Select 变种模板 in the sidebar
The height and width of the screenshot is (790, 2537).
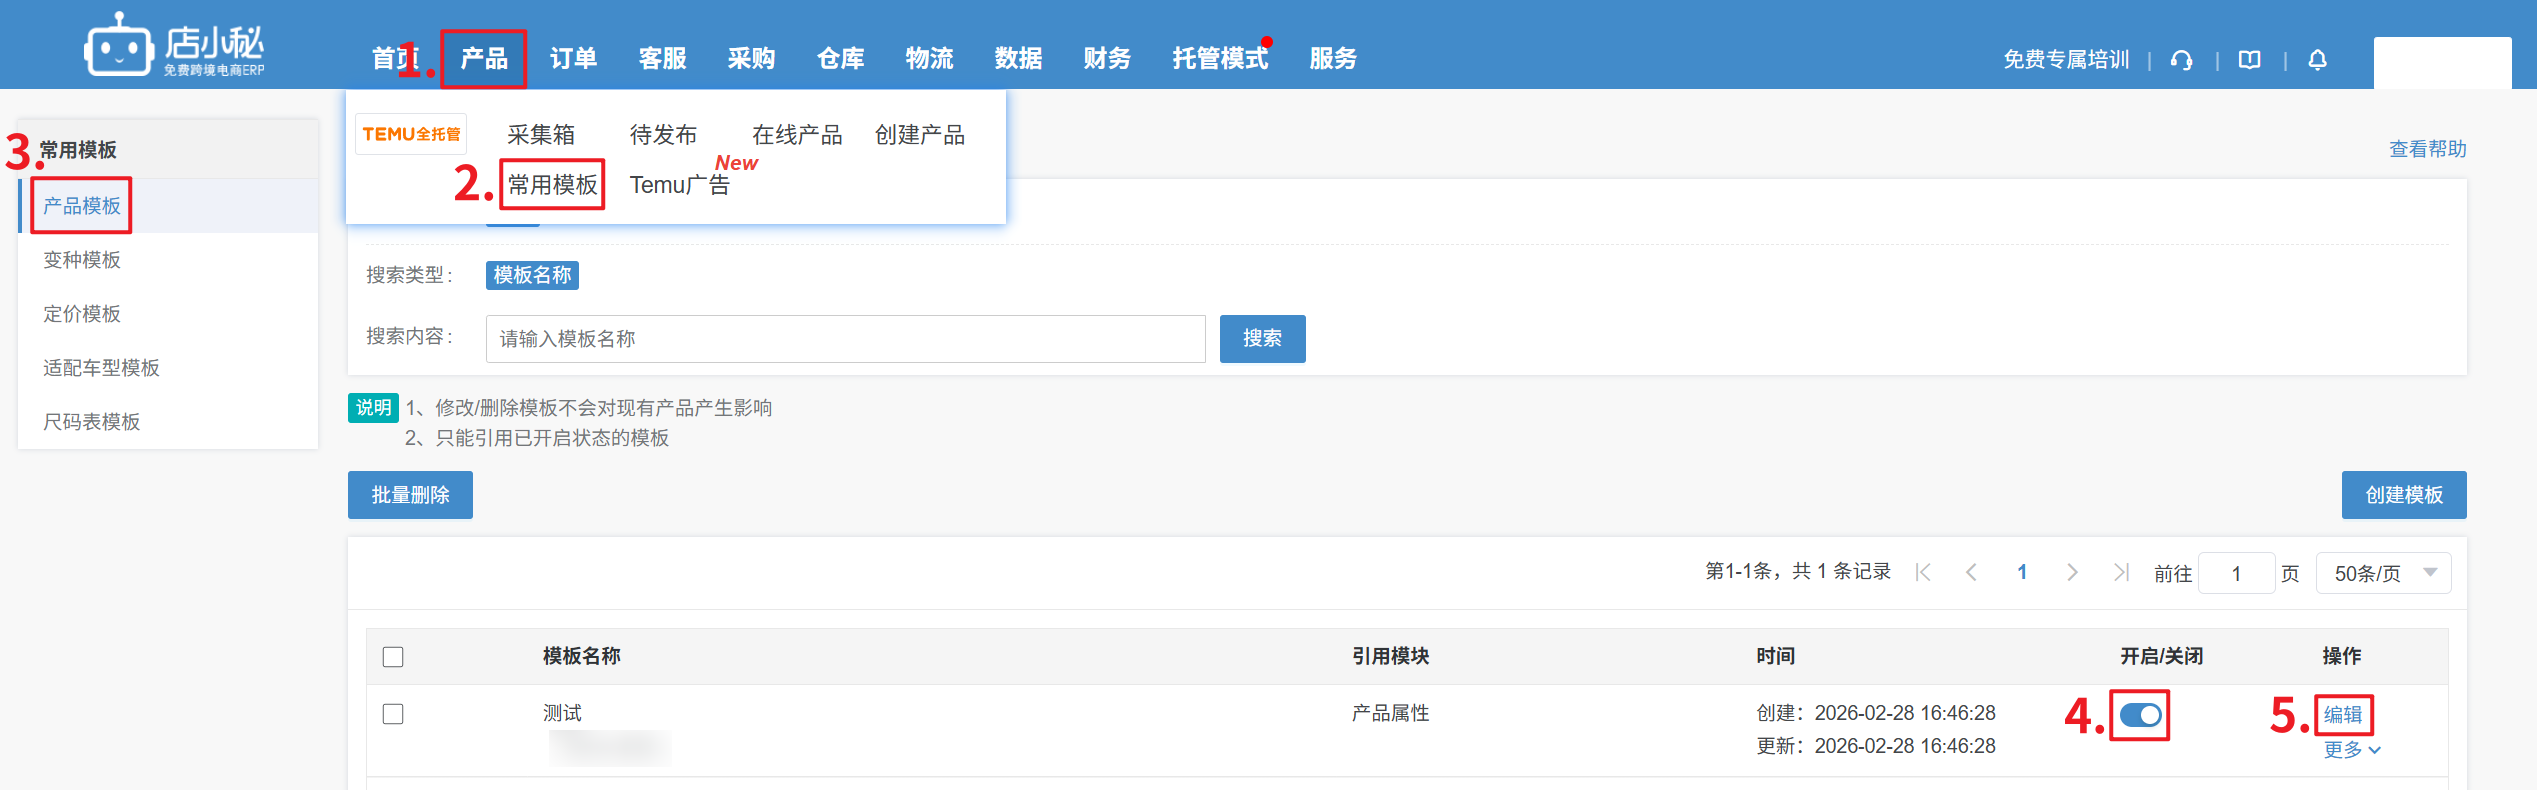[82, 260]
